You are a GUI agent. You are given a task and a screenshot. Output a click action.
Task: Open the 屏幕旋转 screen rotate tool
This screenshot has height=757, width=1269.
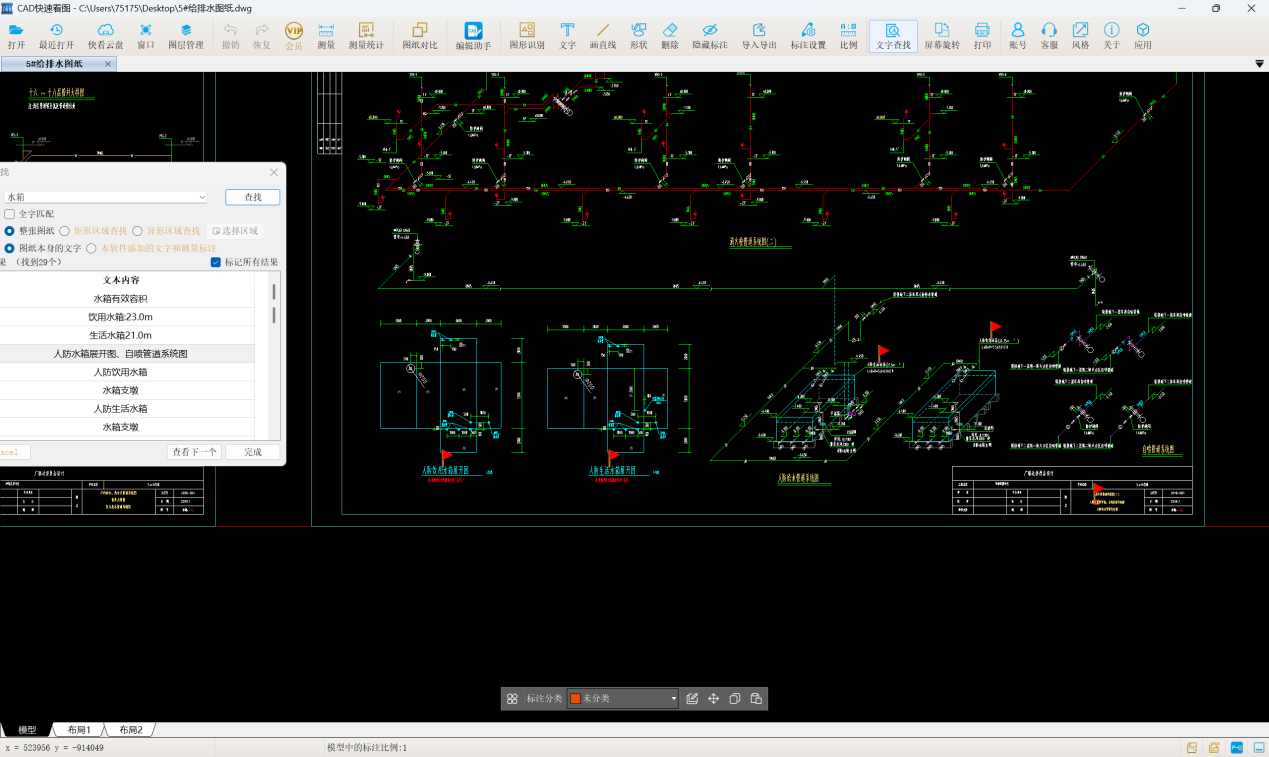(941, 36)
